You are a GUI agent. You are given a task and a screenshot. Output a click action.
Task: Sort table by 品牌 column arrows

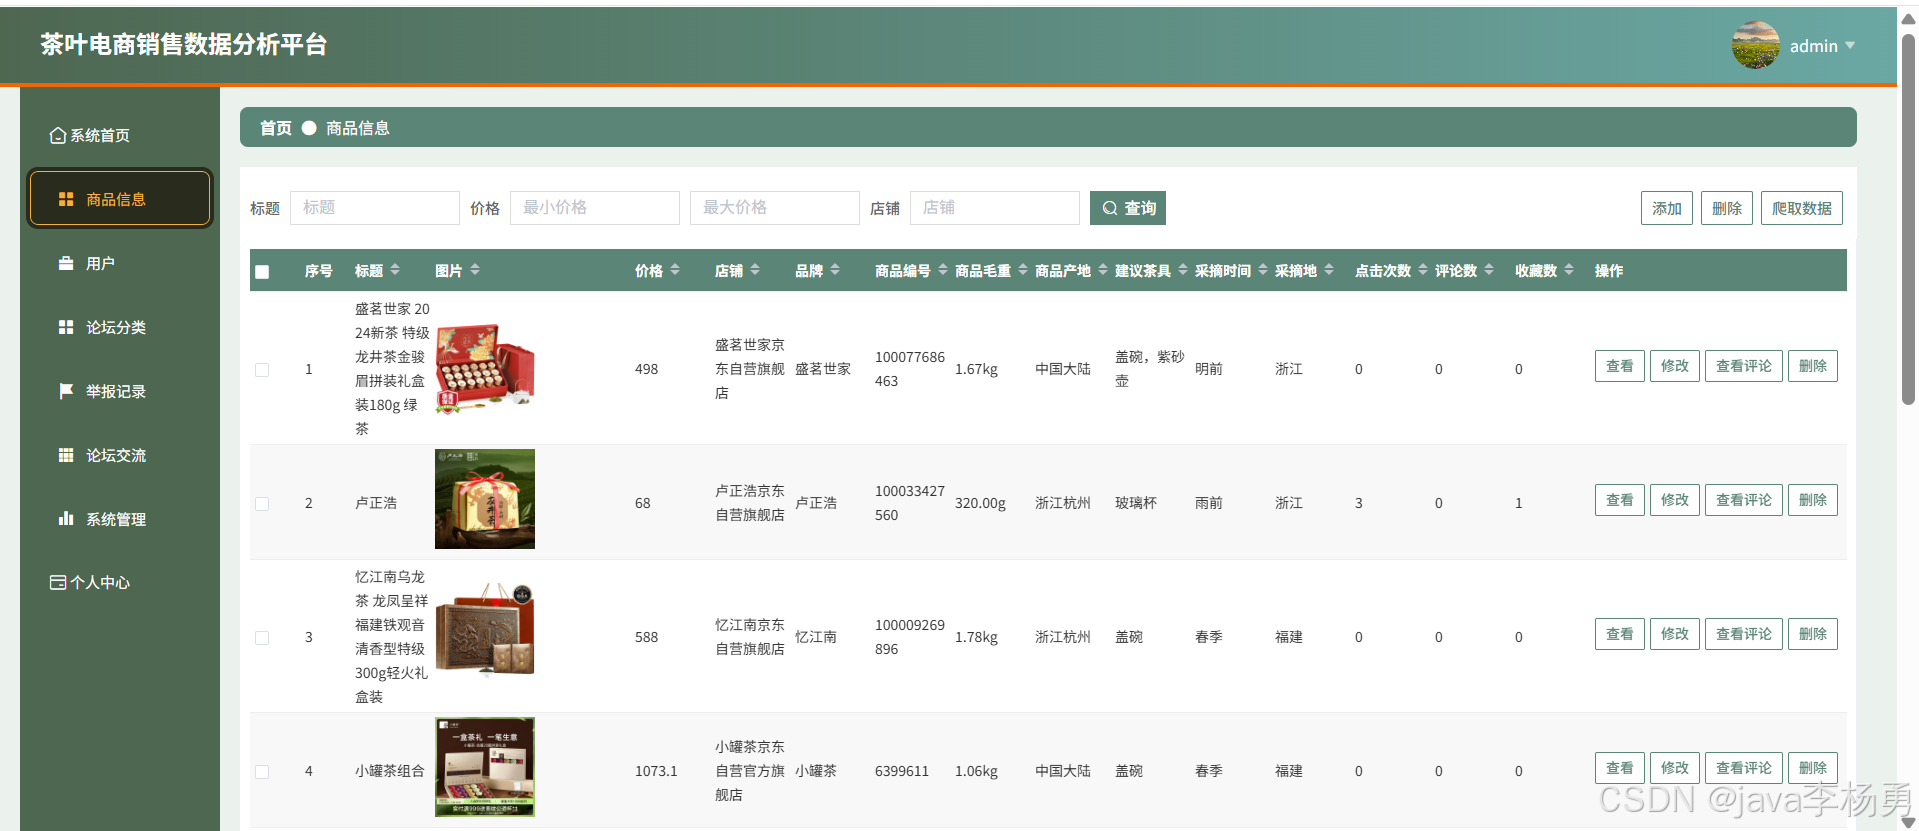point(835,270)
